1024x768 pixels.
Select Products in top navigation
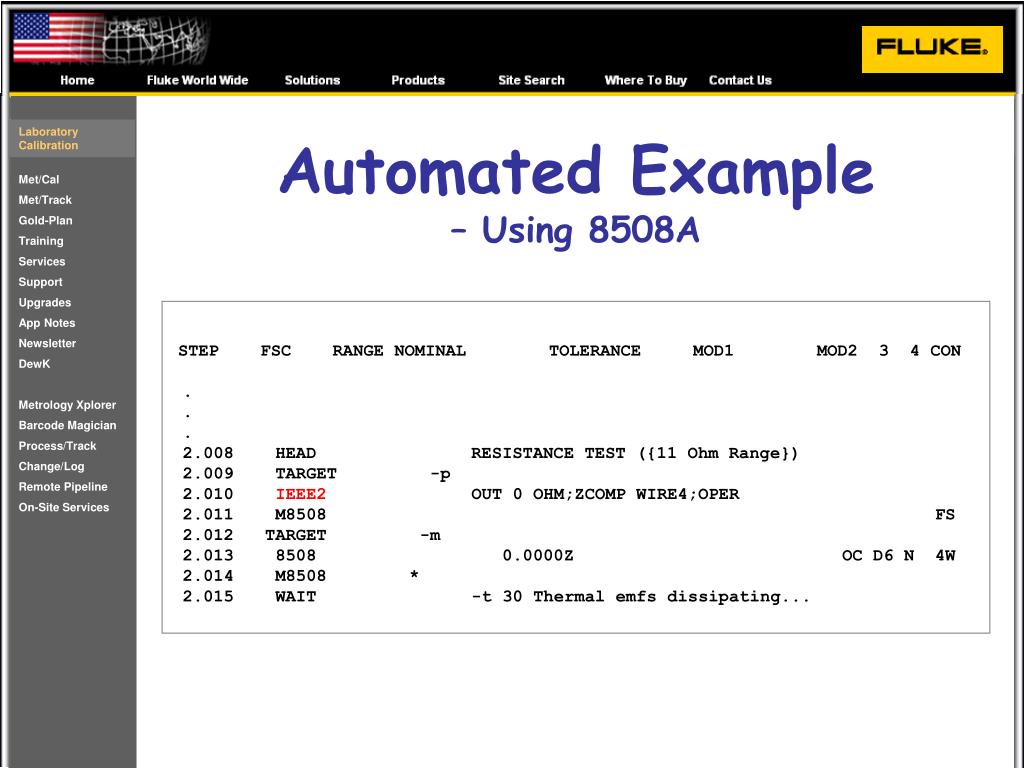pyautogui.click(x=418, y=80)
